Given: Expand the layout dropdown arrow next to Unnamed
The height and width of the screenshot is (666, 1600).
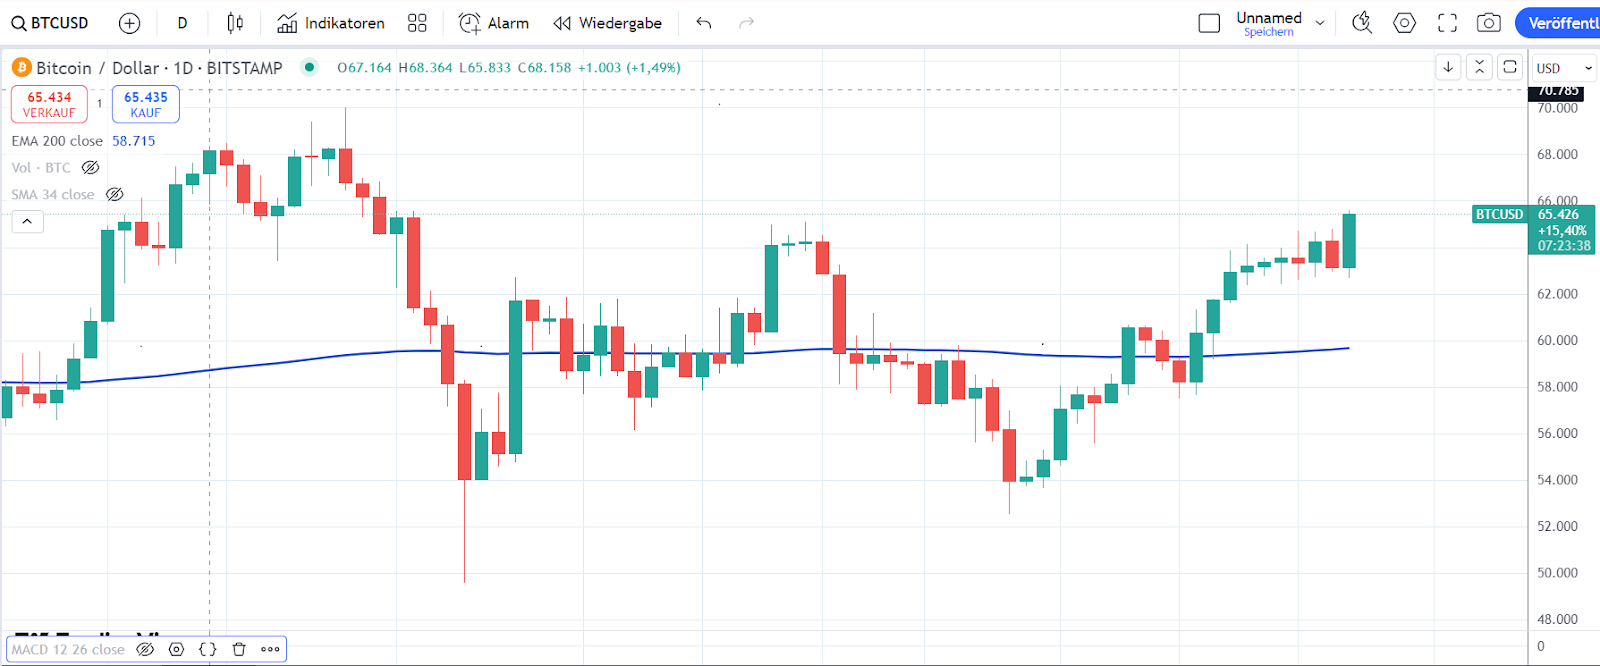Looking at the screenshot, I should coord(1320,23).
